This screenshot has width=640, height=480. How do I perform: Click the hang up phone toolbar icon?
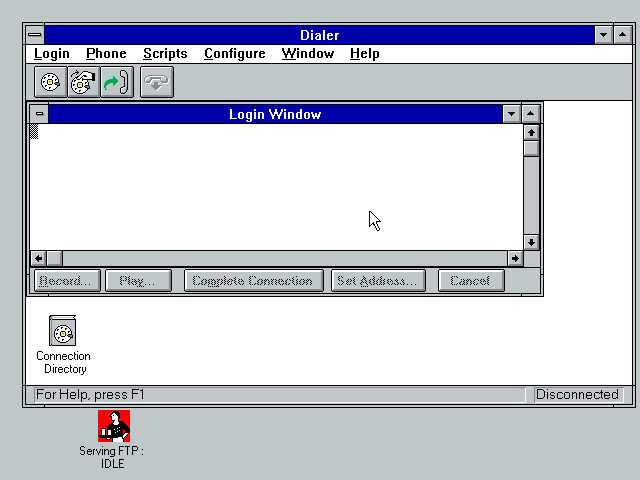click(157, 82)
